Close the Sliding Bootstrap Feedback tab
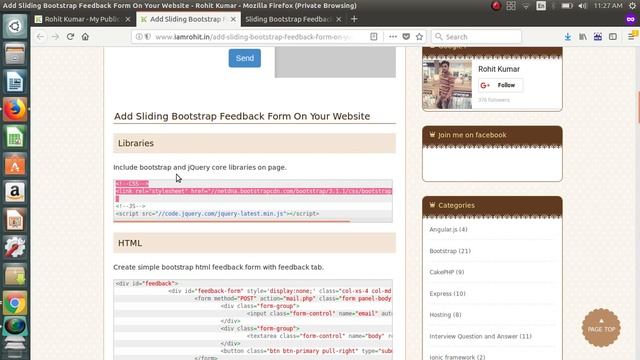 (x=338, y=19)
